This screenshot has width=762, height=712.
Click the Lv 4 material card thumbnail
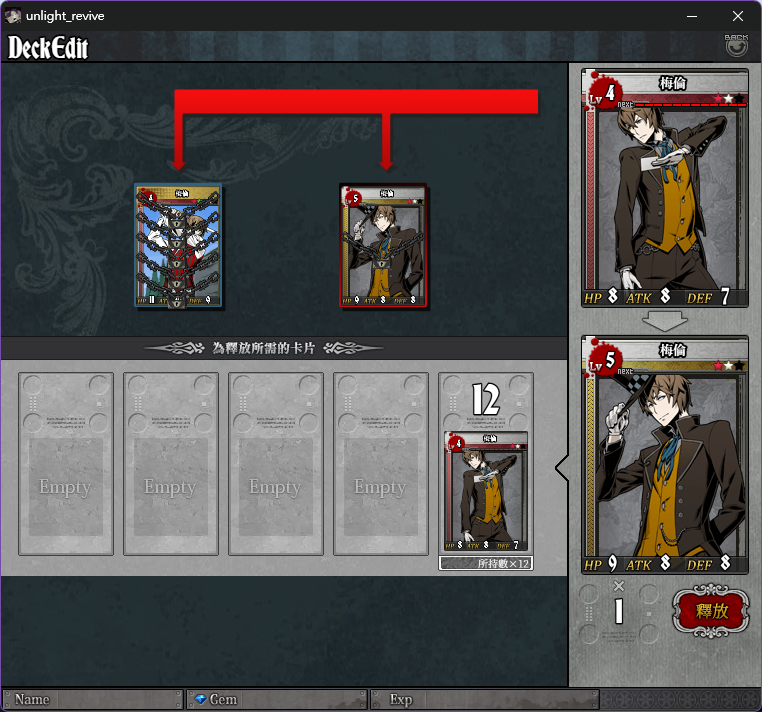click(x=486, y=492)
